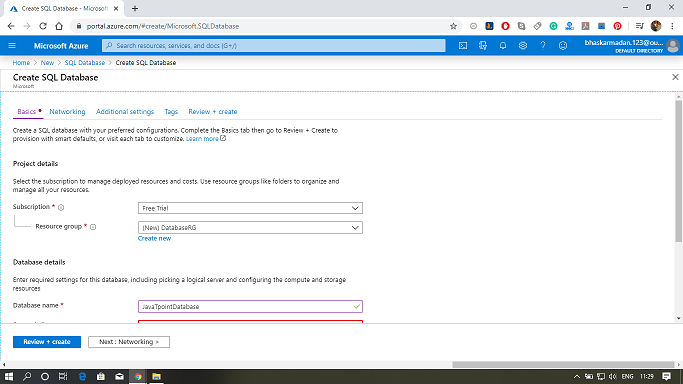The width and height of the screenshot is (683, 384).
Task: Open Cloud Shell from Azure header
Action: coord(463,46)
